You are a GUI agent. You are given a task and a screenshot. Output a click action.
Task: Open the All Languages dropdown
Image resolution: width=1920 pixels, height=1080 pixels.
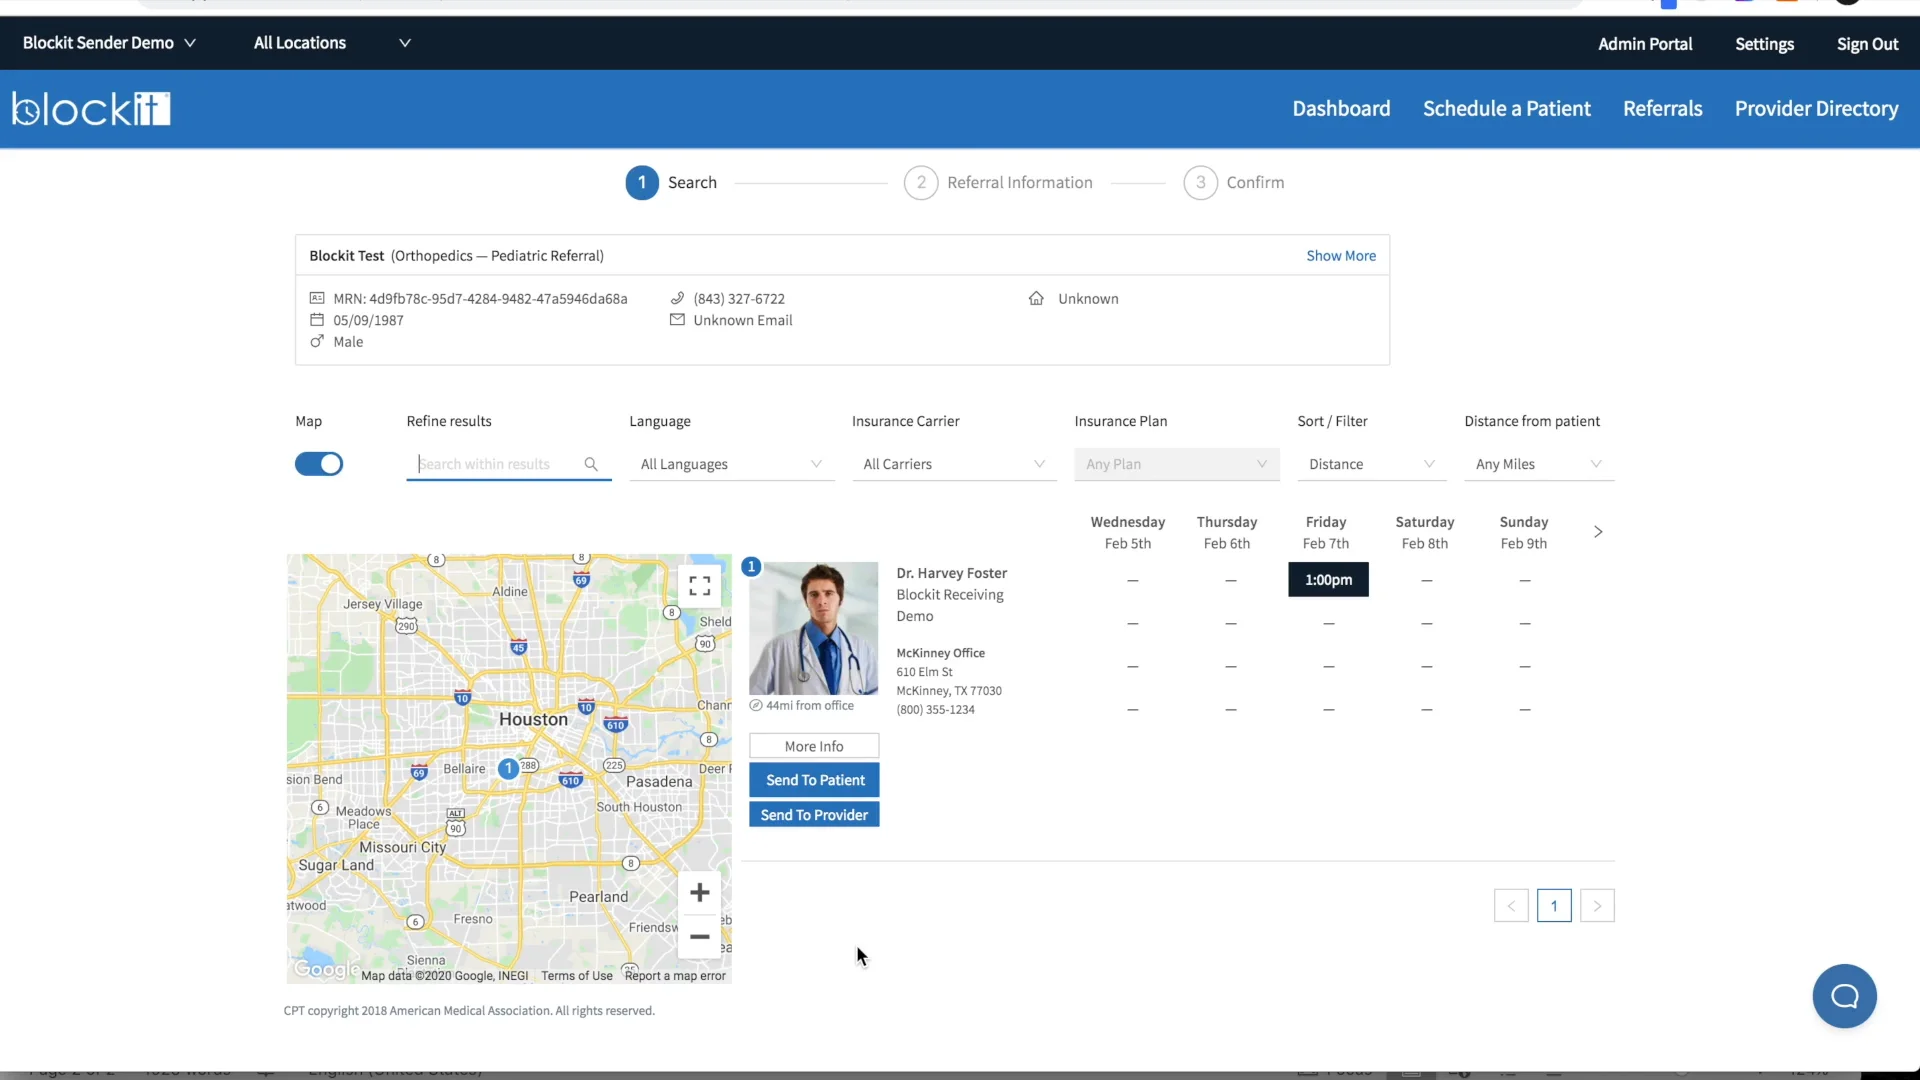pyautogui.click(x=731, y=464)
